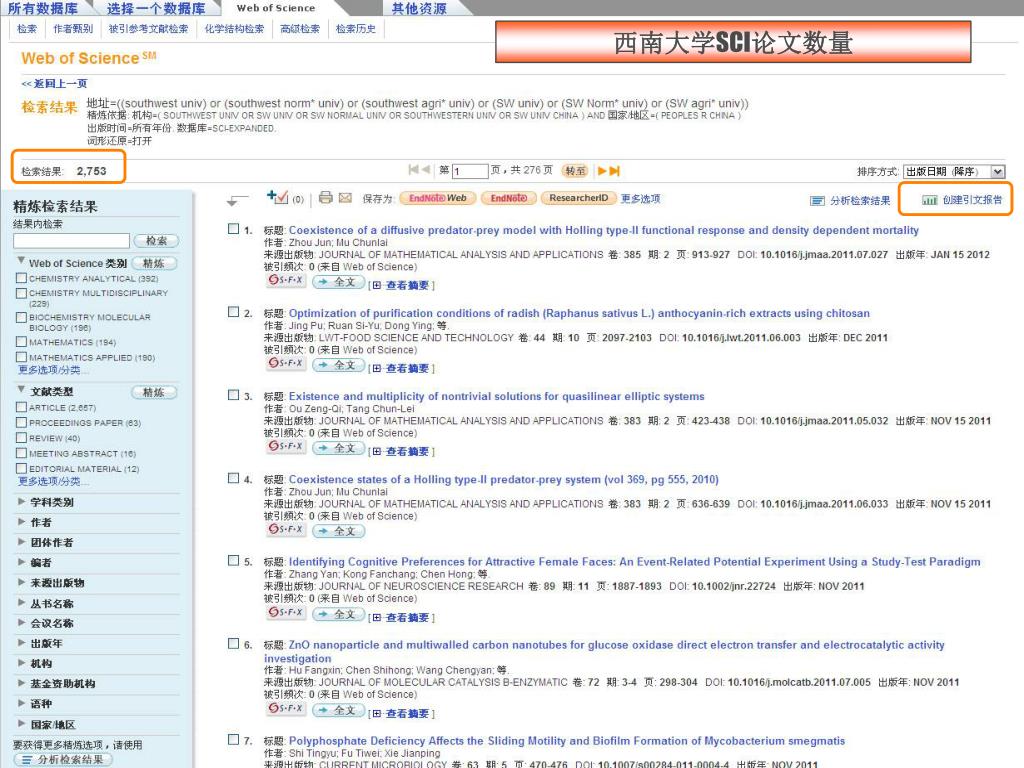This screenshot has height=768, width=1024.
Task: Click the email envelope icon
Action: [345, 198]
